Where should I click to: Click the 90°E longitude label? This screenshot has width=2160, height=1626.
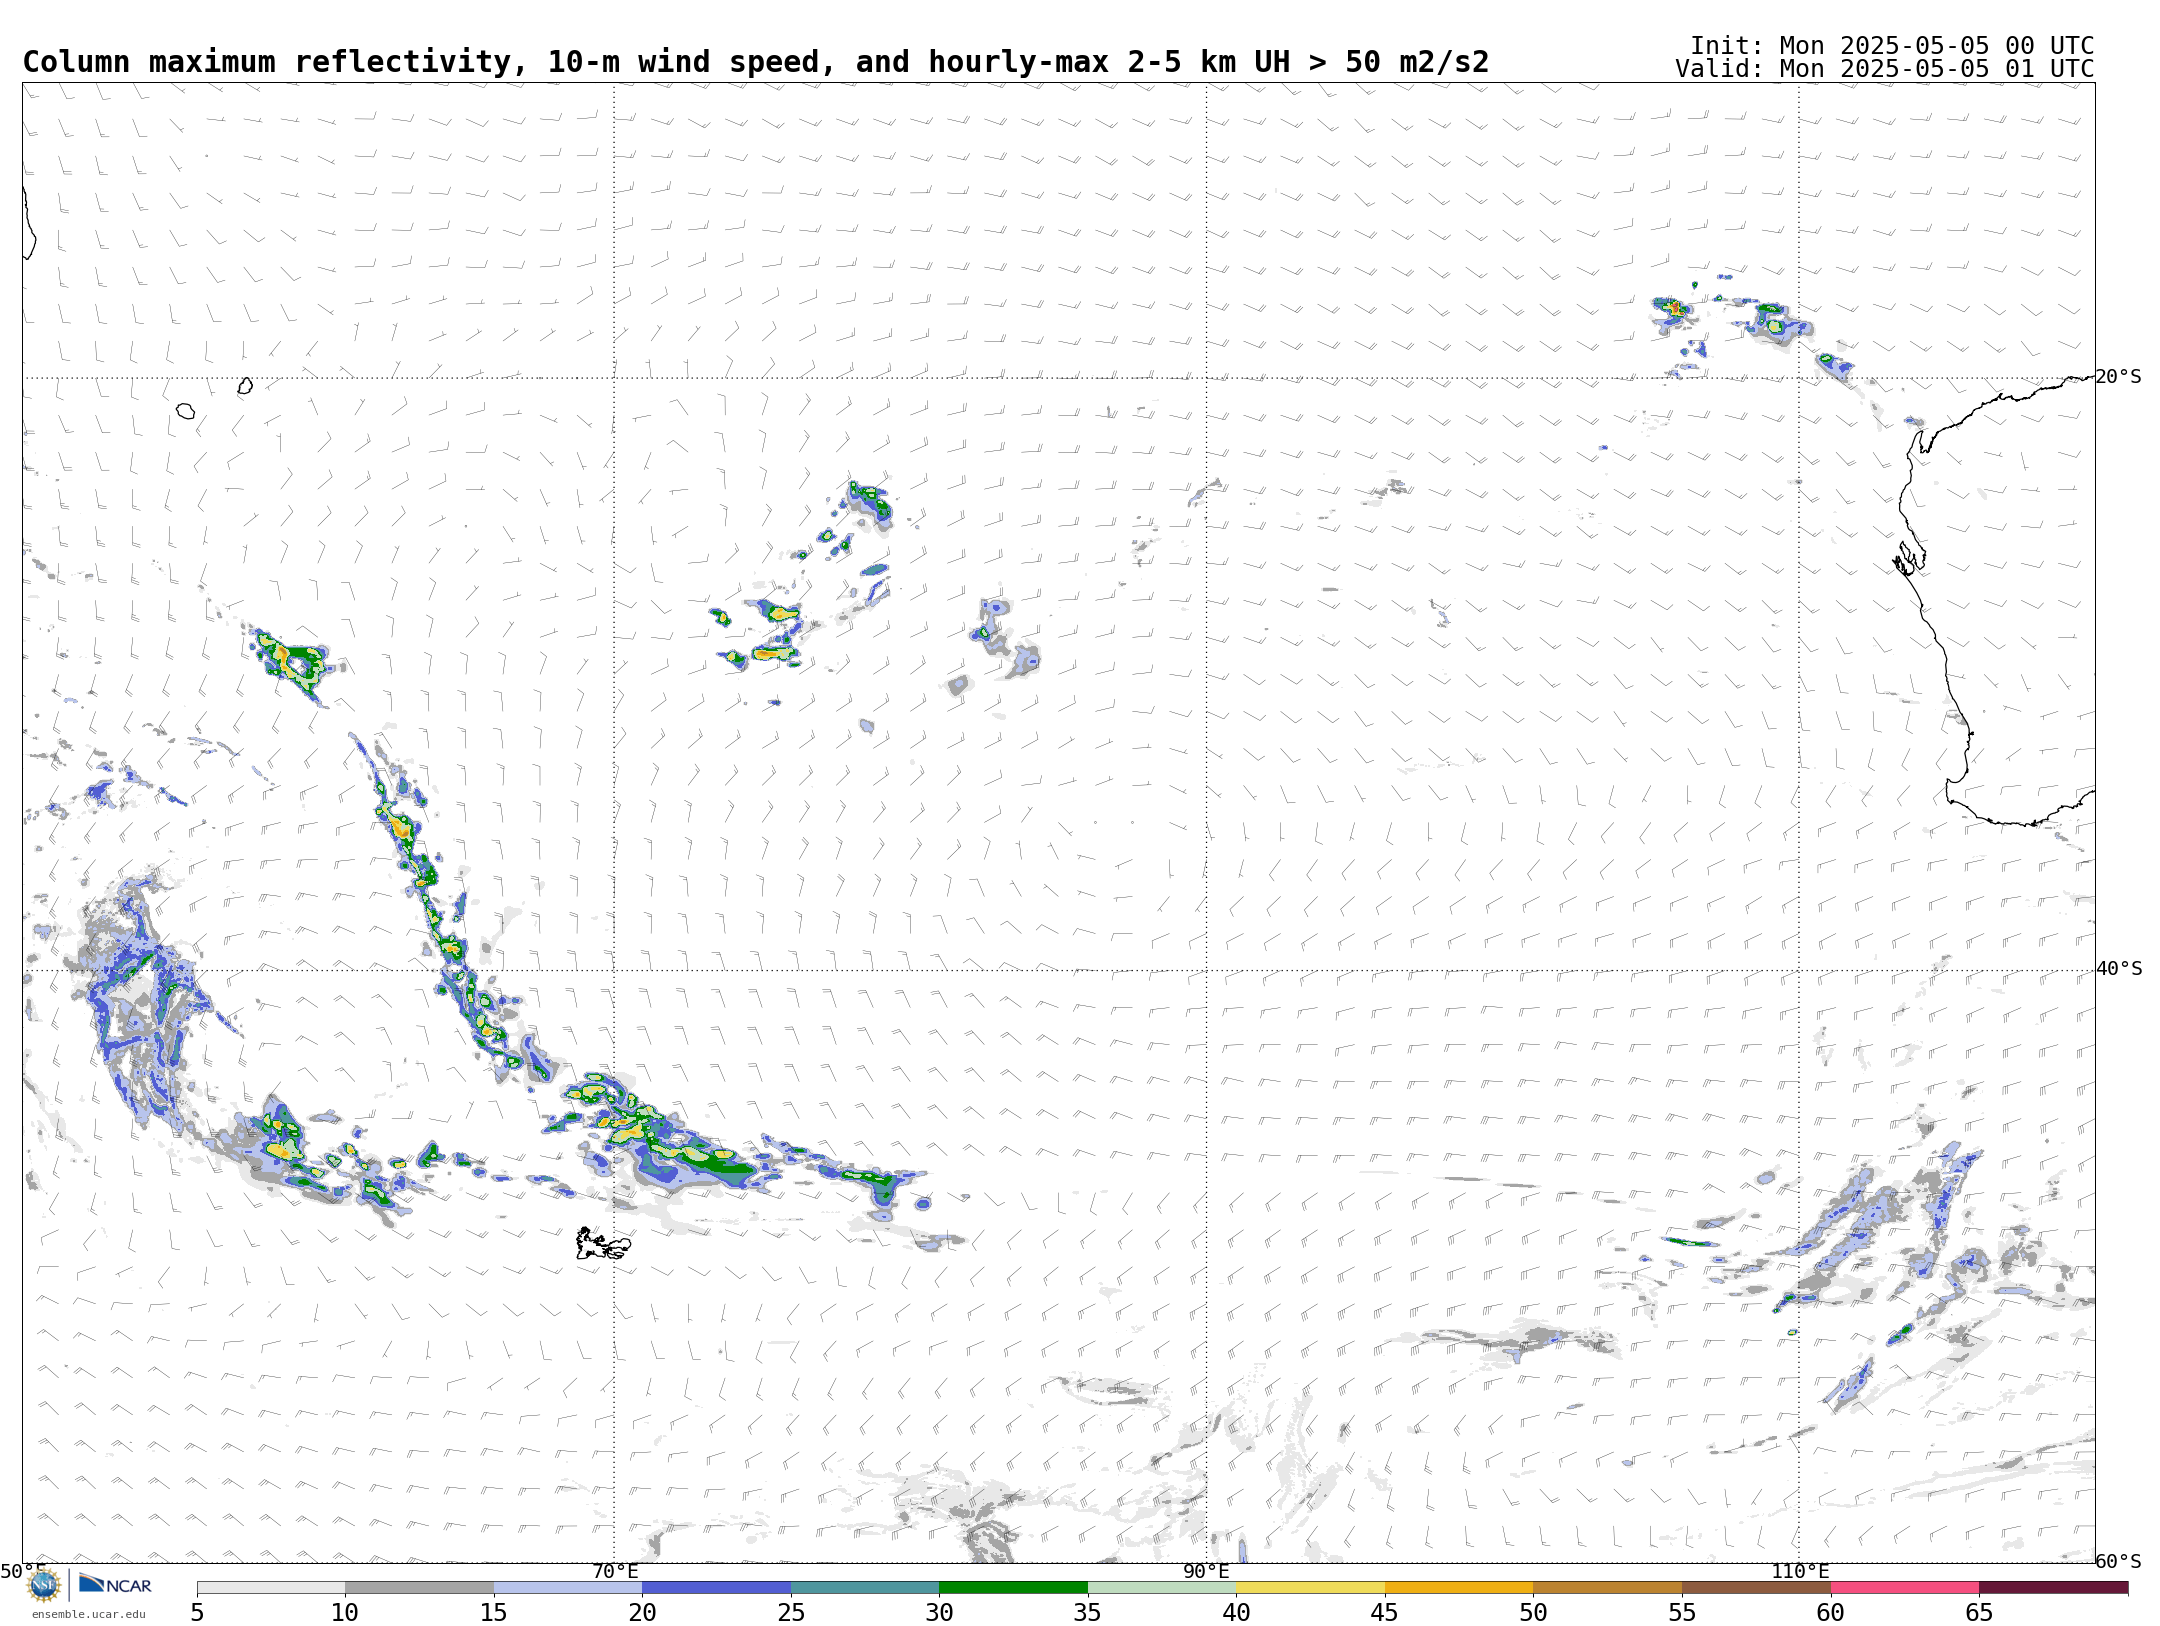click(1207, 1571)
